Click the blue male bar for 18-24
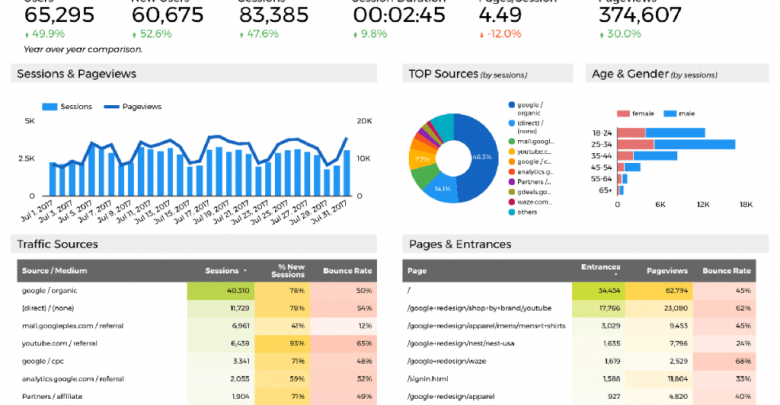 (675, 133)
